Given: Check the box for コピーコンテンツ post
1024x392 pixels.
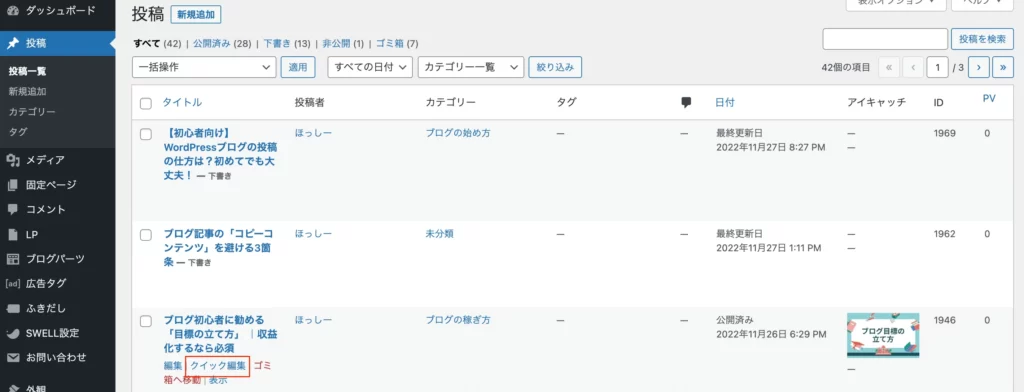Looking at the screenshot, I should tap(146, 235).
